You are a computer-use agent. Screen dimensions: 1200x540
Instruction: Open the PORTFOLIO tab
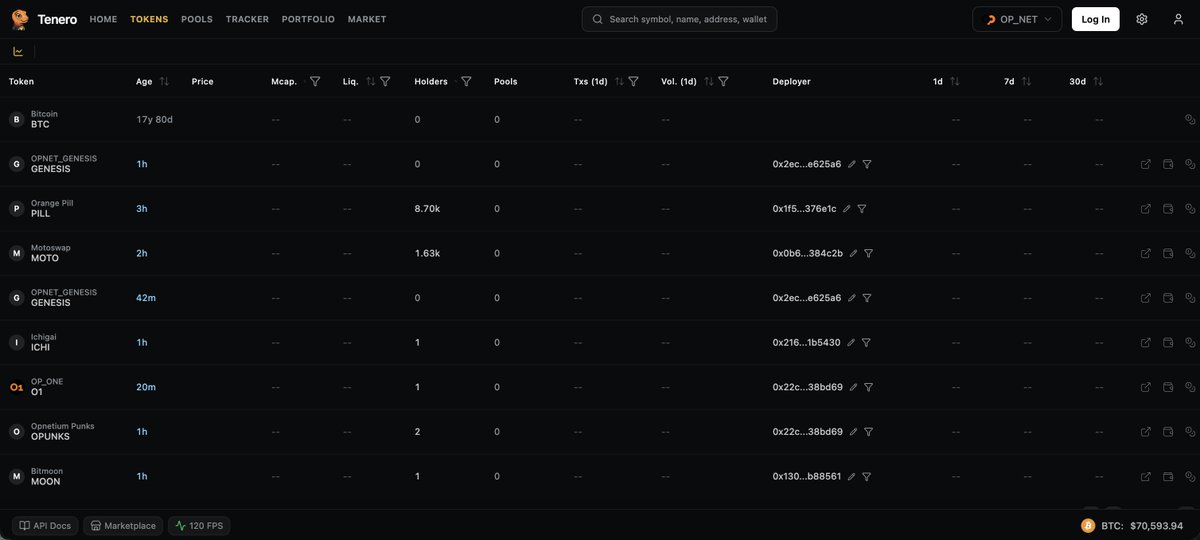click(x=308, y=19)
